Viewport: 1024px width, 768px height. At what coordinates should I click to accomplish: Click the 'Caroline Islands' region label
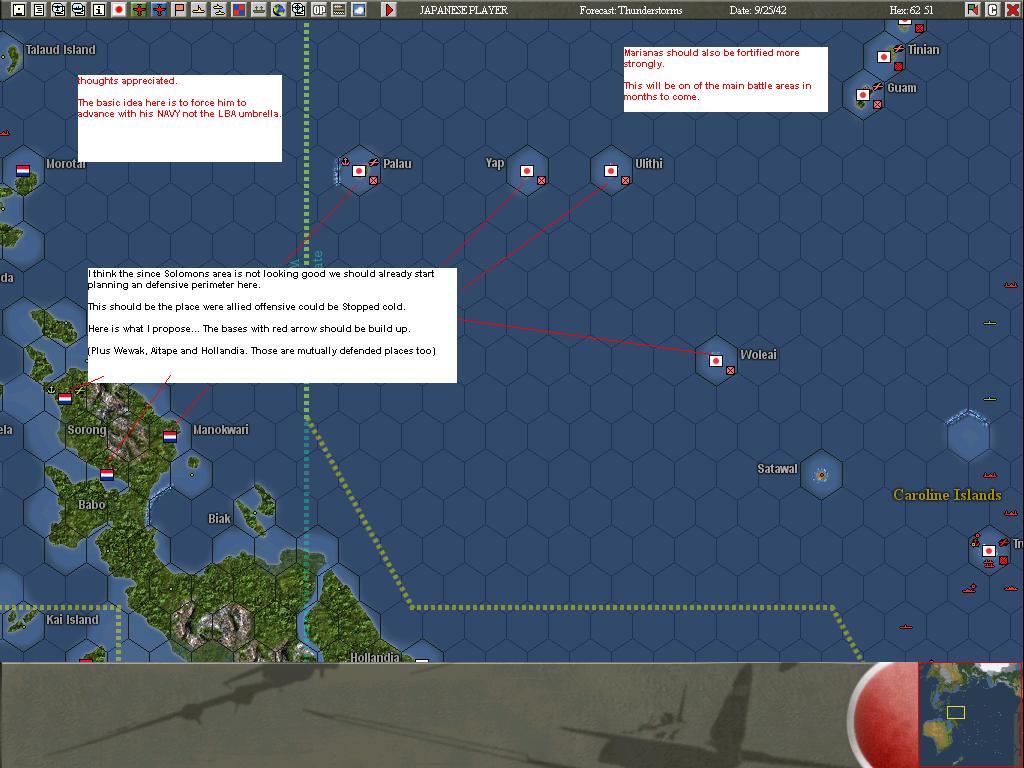coord(947,494)
